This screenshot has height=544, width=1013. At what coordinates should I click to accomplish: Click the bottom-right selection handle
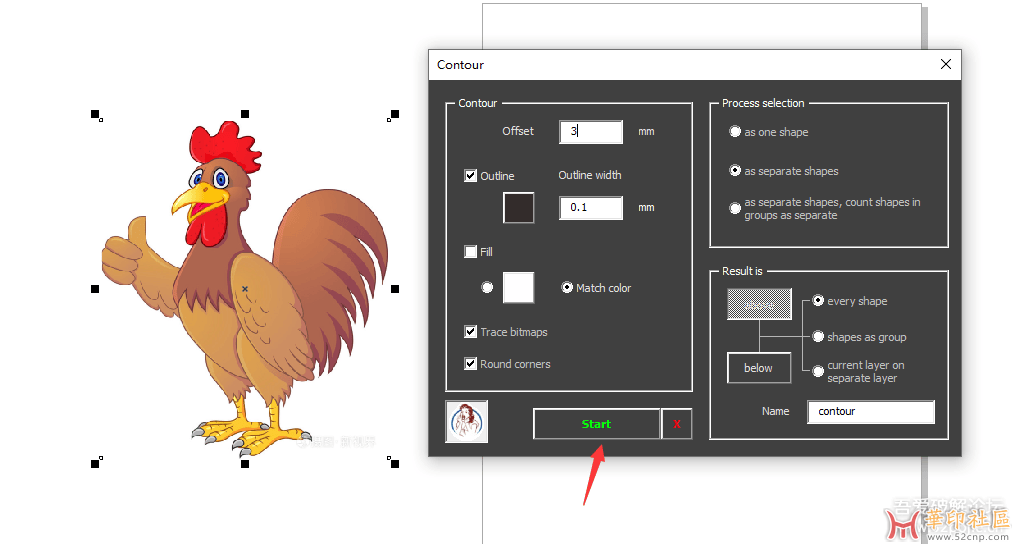click(x=395, y=463)
